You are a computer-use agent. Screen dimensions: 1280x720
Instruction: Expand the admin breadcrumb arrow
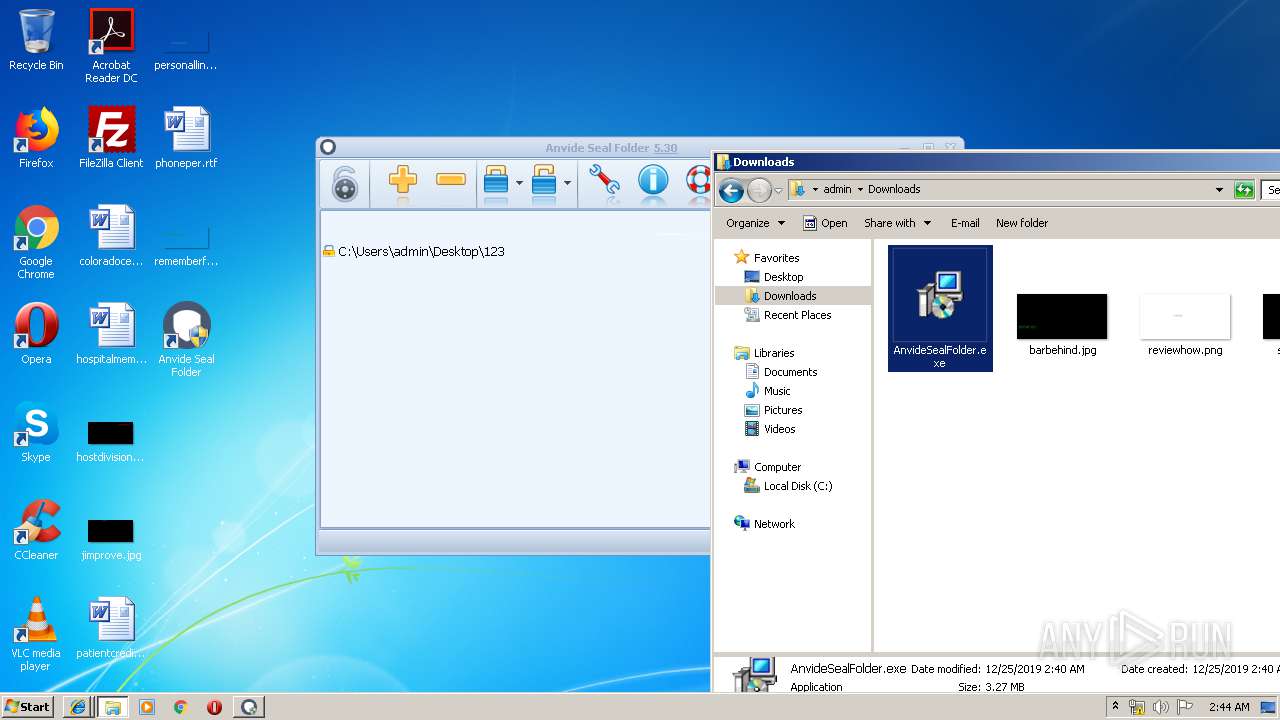click(859, 189)
